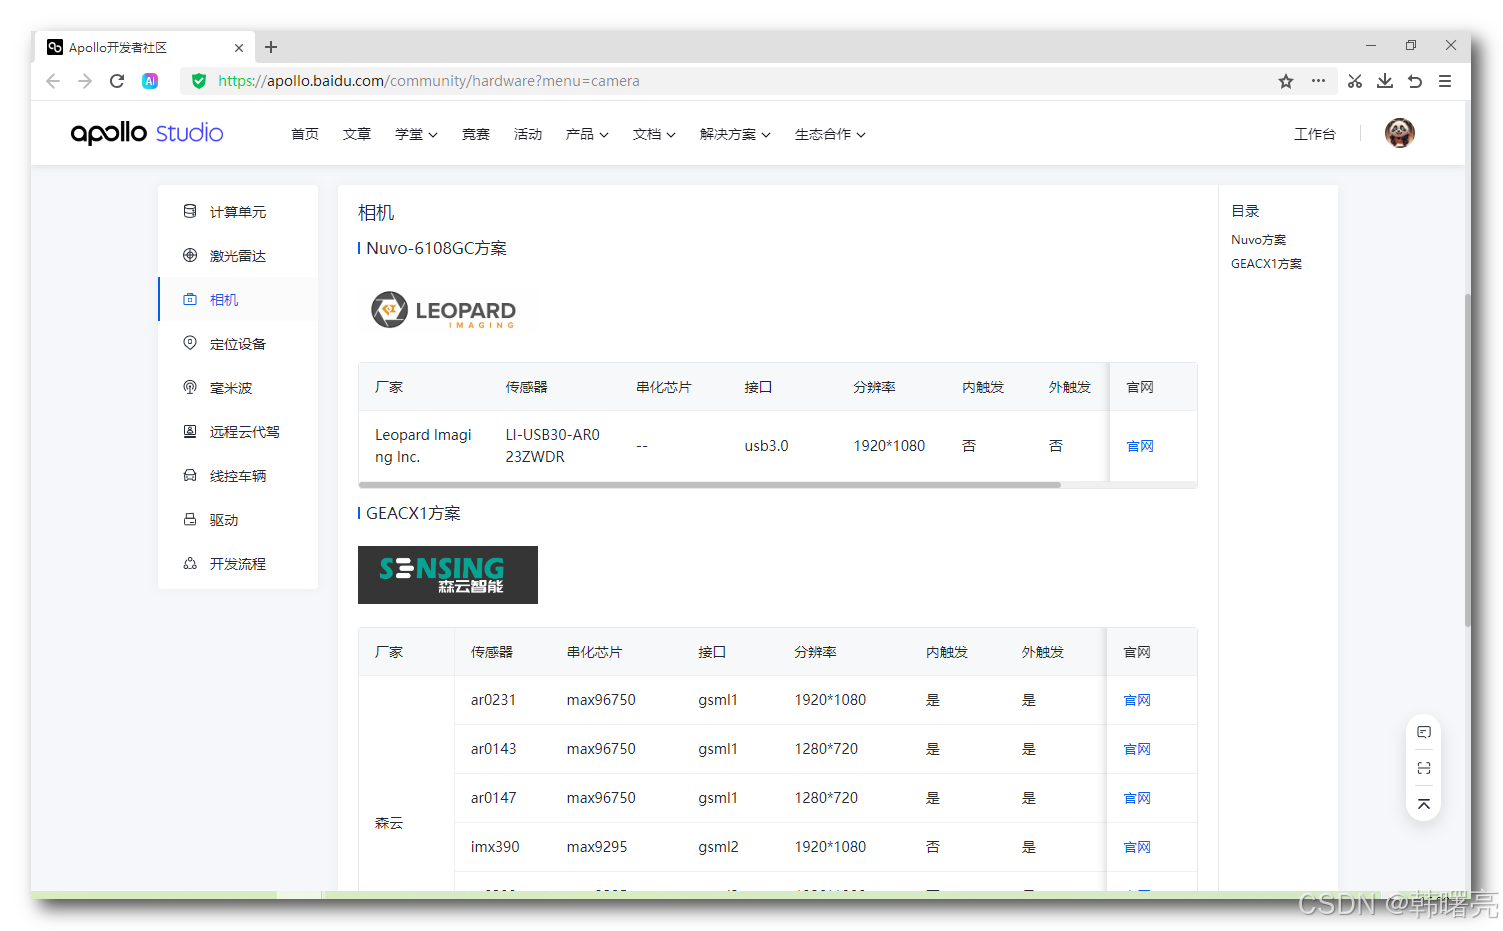
Task: Click the 线控车辆 vehicle icon
Action: [x=190, y=475]
